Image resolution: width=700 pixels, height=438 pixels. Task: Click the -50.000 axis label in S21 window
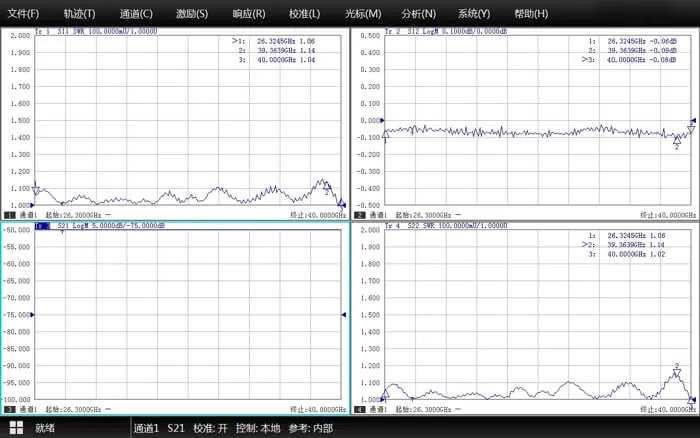(x=17, y=230)
